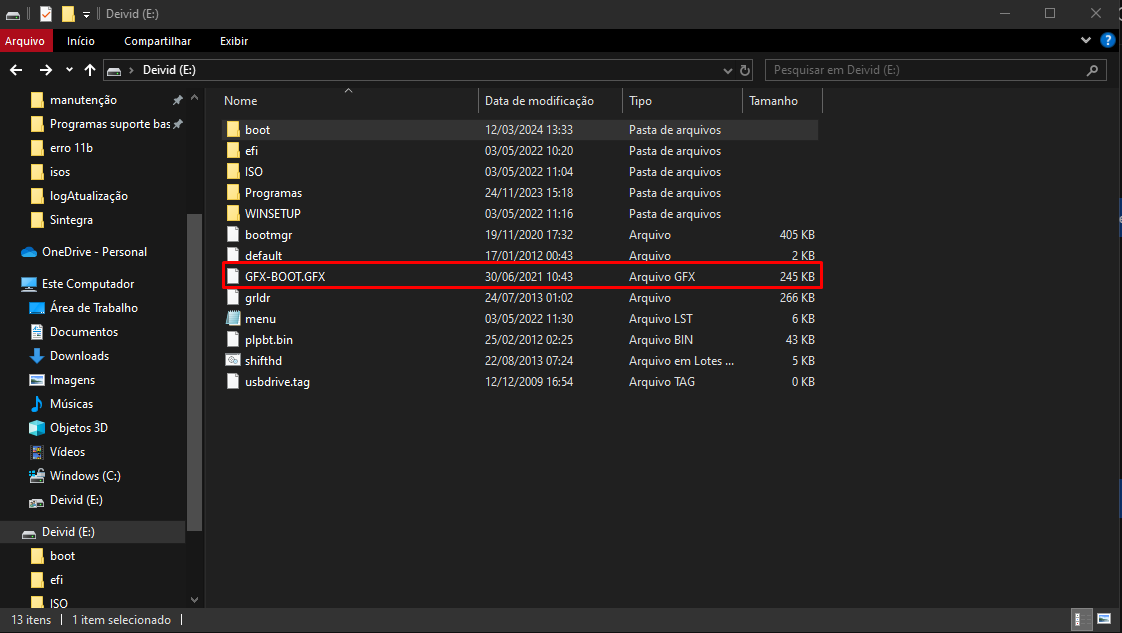Click the breadcrumb chevron before Deivid (E:)
The image size is (1122, 633).
point(132,70)
